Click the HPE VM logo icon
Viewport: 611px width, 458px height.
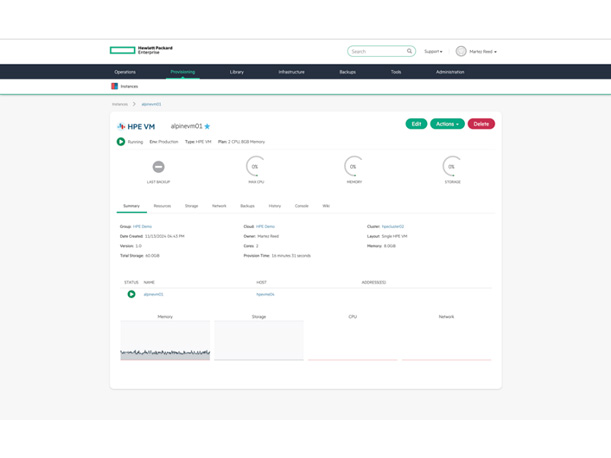122,127
